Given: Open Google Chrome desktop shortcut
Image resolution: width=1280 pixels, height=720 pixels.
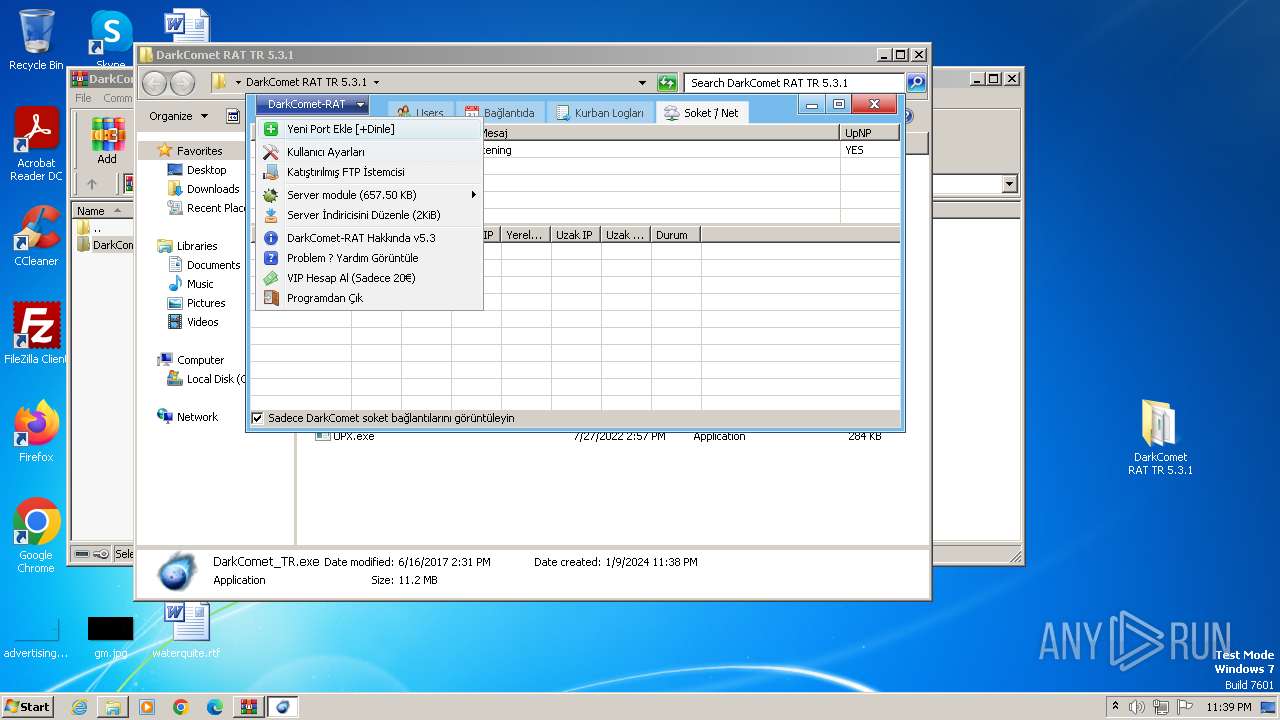Looking at the screenshot, I should [36, 536].
